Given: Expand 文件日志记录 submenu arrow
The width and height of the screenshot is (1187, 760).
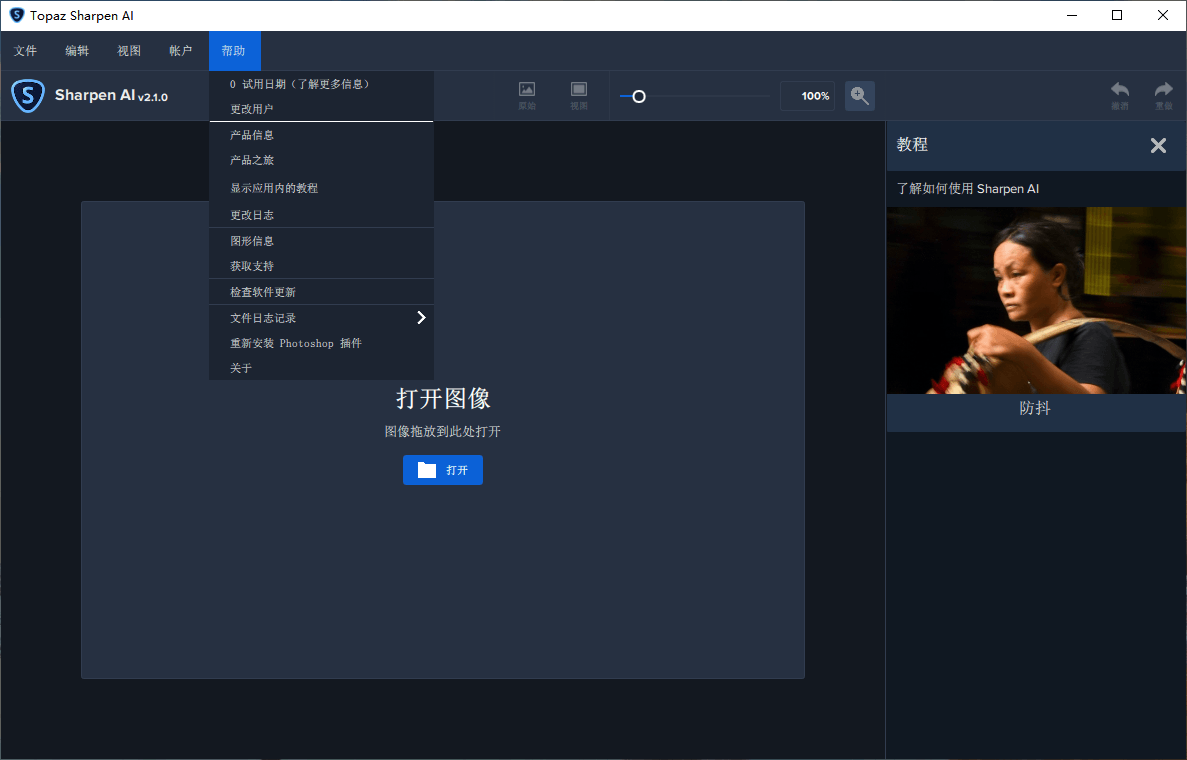Looking at the screenshot, I should tap(422, 318).
